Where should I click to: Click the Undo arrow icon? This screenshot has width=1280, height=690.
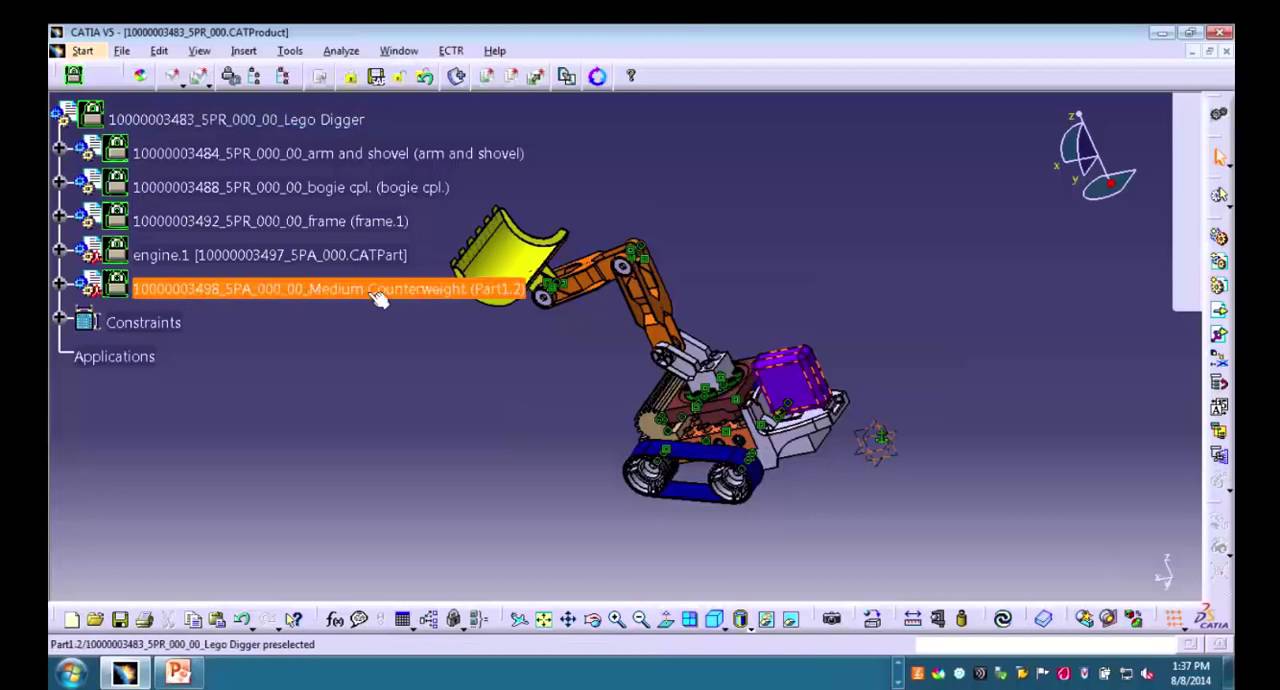(x=241, y=619)
